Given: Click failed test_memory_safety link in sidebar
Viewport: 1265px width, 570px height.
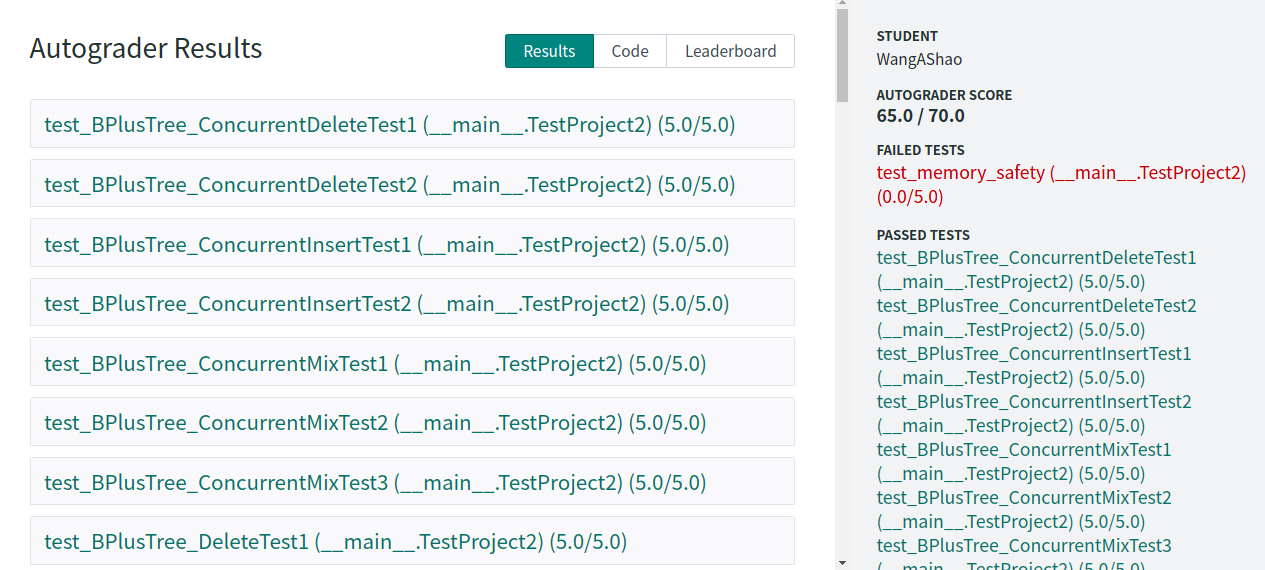Looking at the screenshot, I should [x=1061, y=173].
